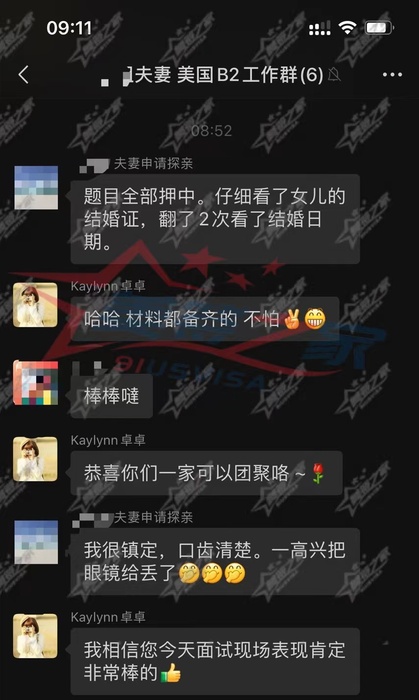Select message 恭喜你们一家可以团聚咯
The width and height of the screenshot is (419, 700).
[207, 473]
